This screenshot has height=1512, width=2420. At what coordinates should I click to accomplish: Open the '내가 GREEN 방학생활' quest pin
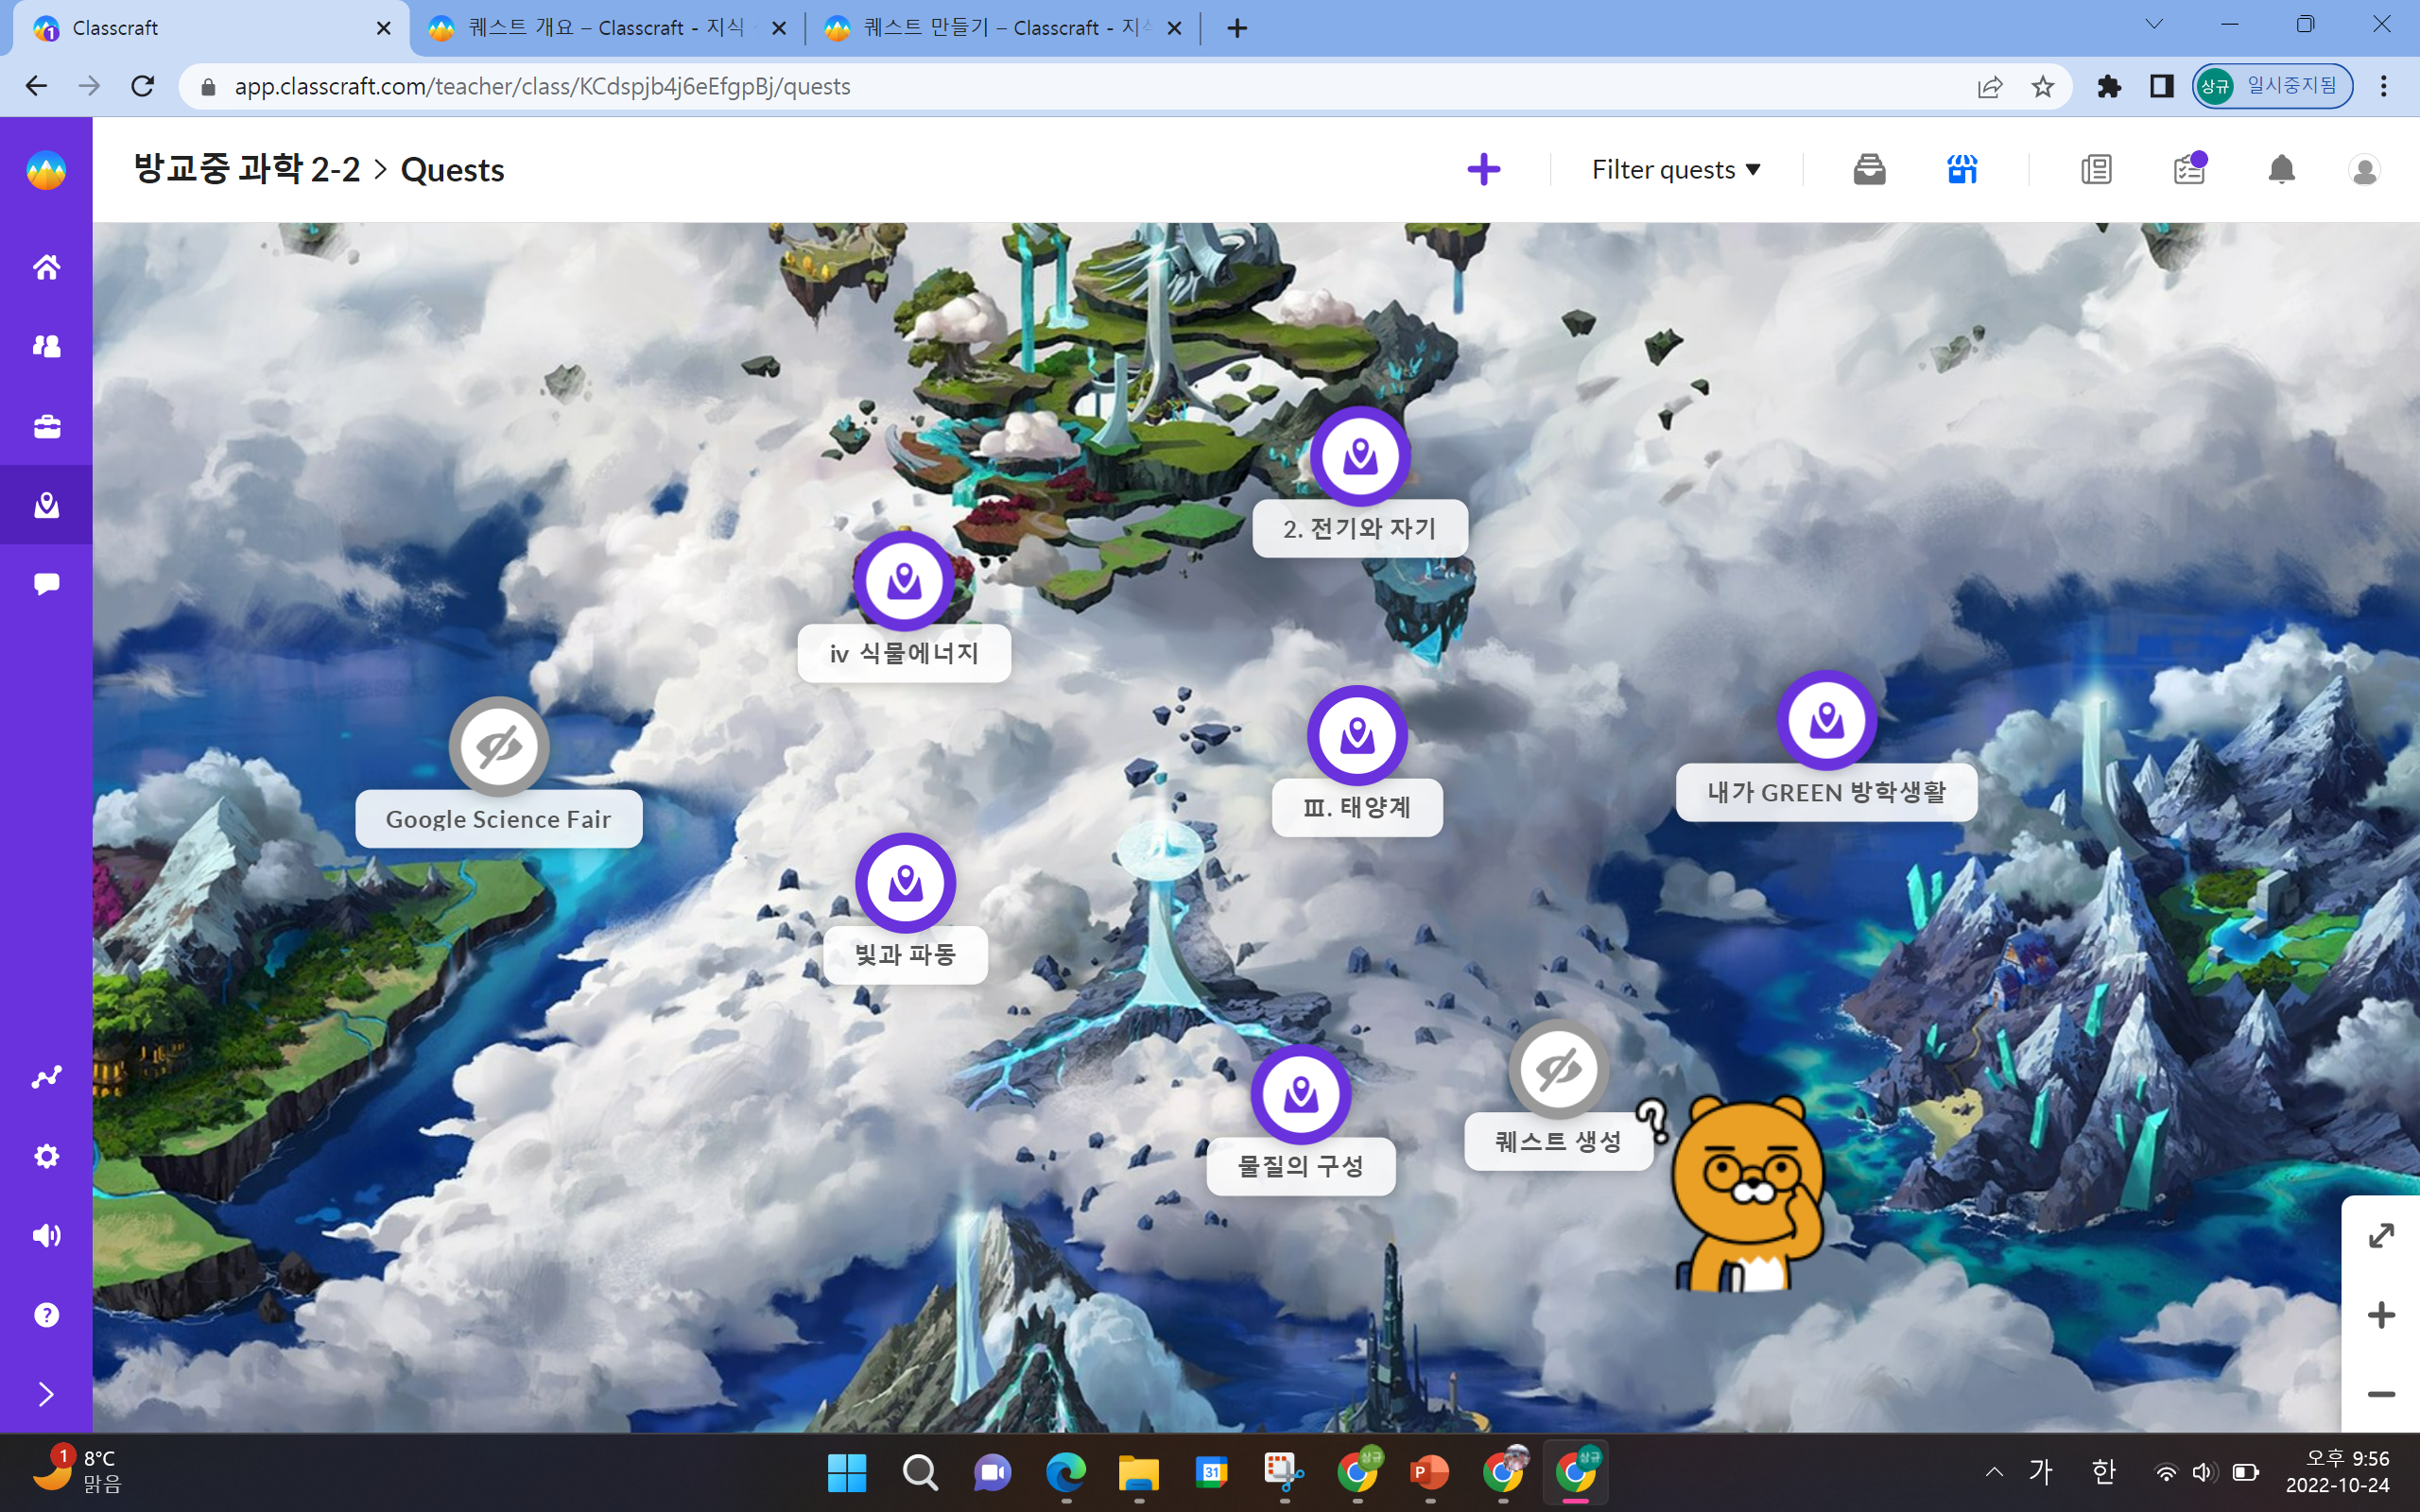tap(1826, 720)
